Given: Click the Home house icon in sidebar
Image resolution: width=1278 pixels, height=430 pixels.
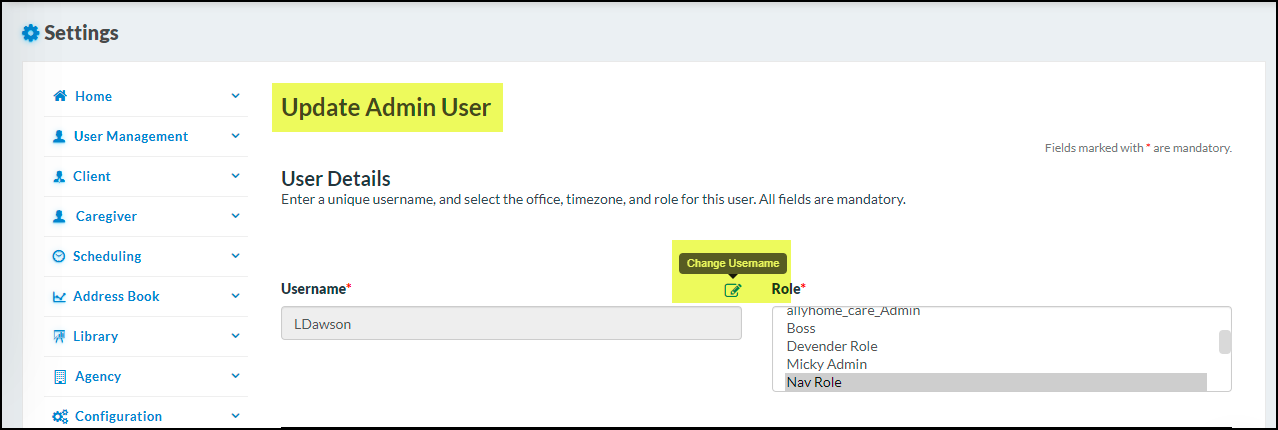Looking at the screenshot, I should click(60, 96).
